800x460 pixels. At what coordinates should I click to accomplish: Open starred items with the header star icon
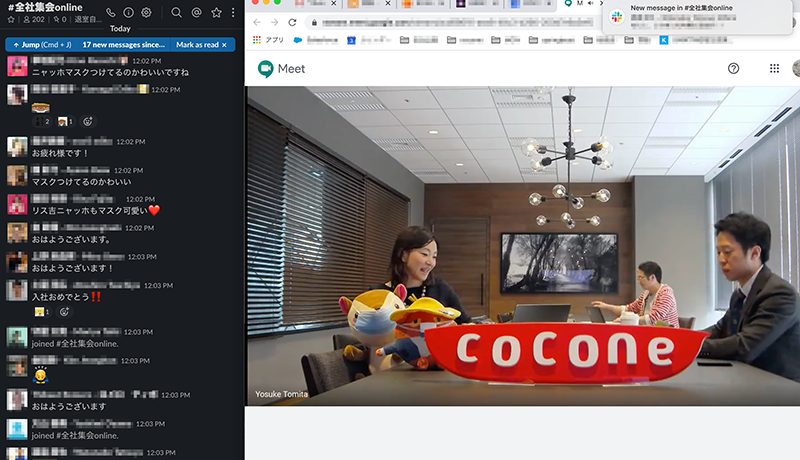(x=216, y=12)
